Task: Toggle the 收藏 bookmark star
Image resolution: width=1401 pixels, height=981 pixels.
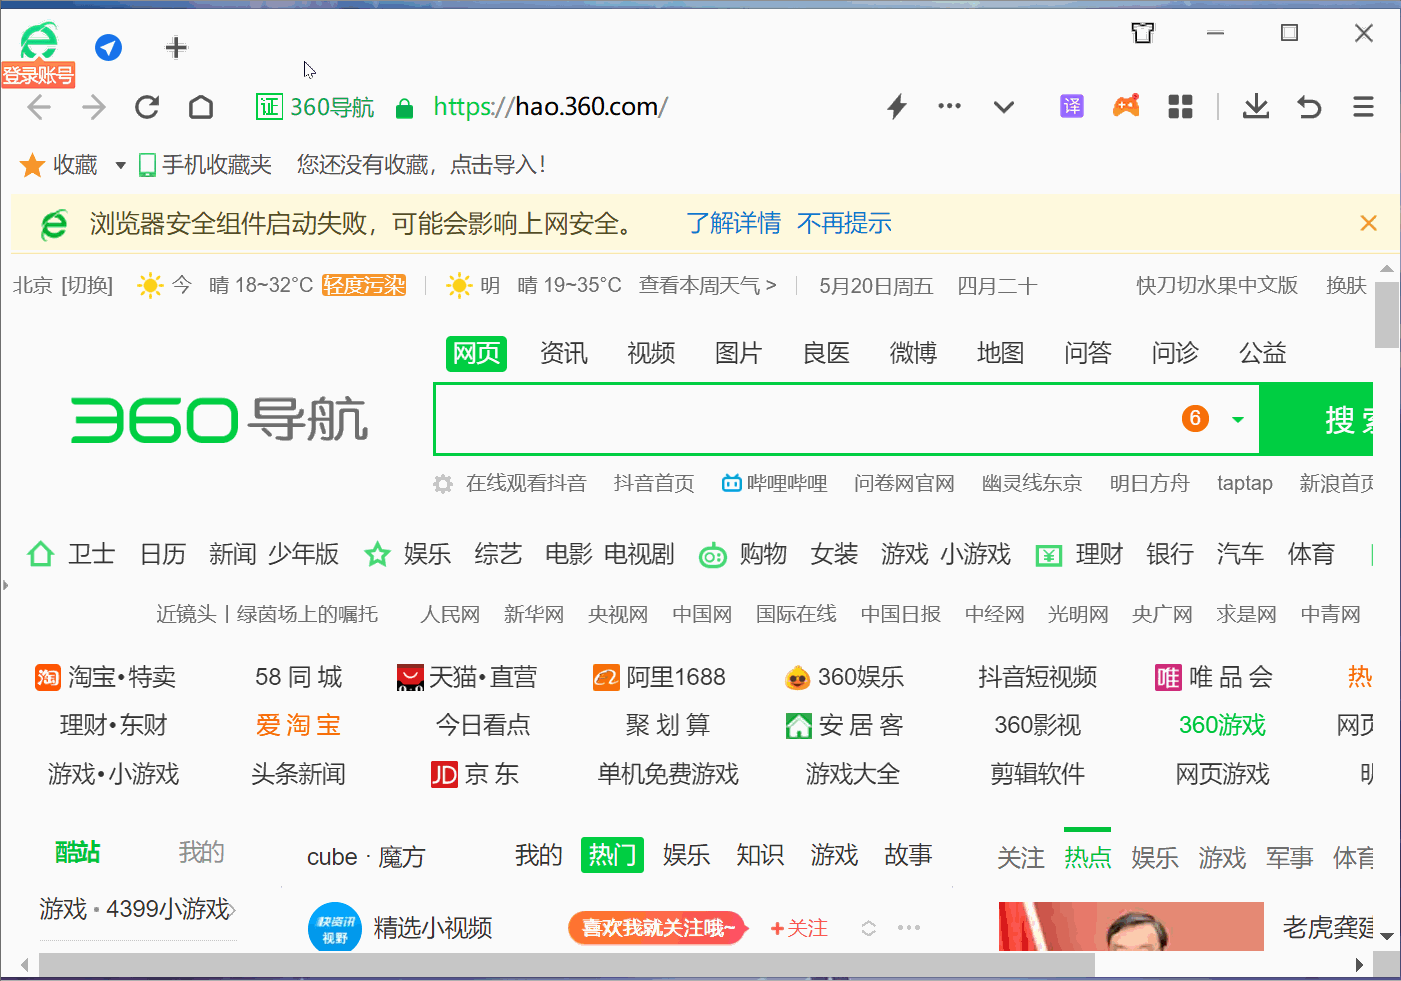Action: click(x=31, y=164)
